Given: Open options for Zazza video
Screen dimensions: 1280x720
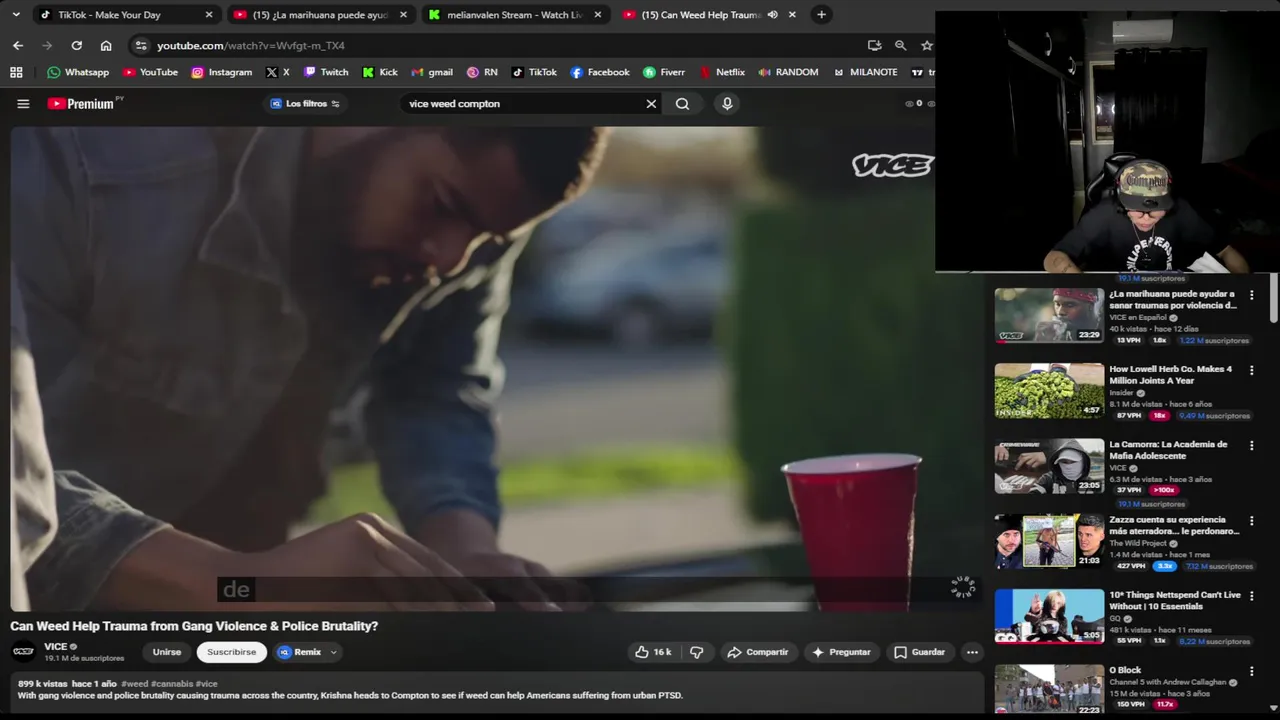Looking at the screenshot, I should 1251,521.
